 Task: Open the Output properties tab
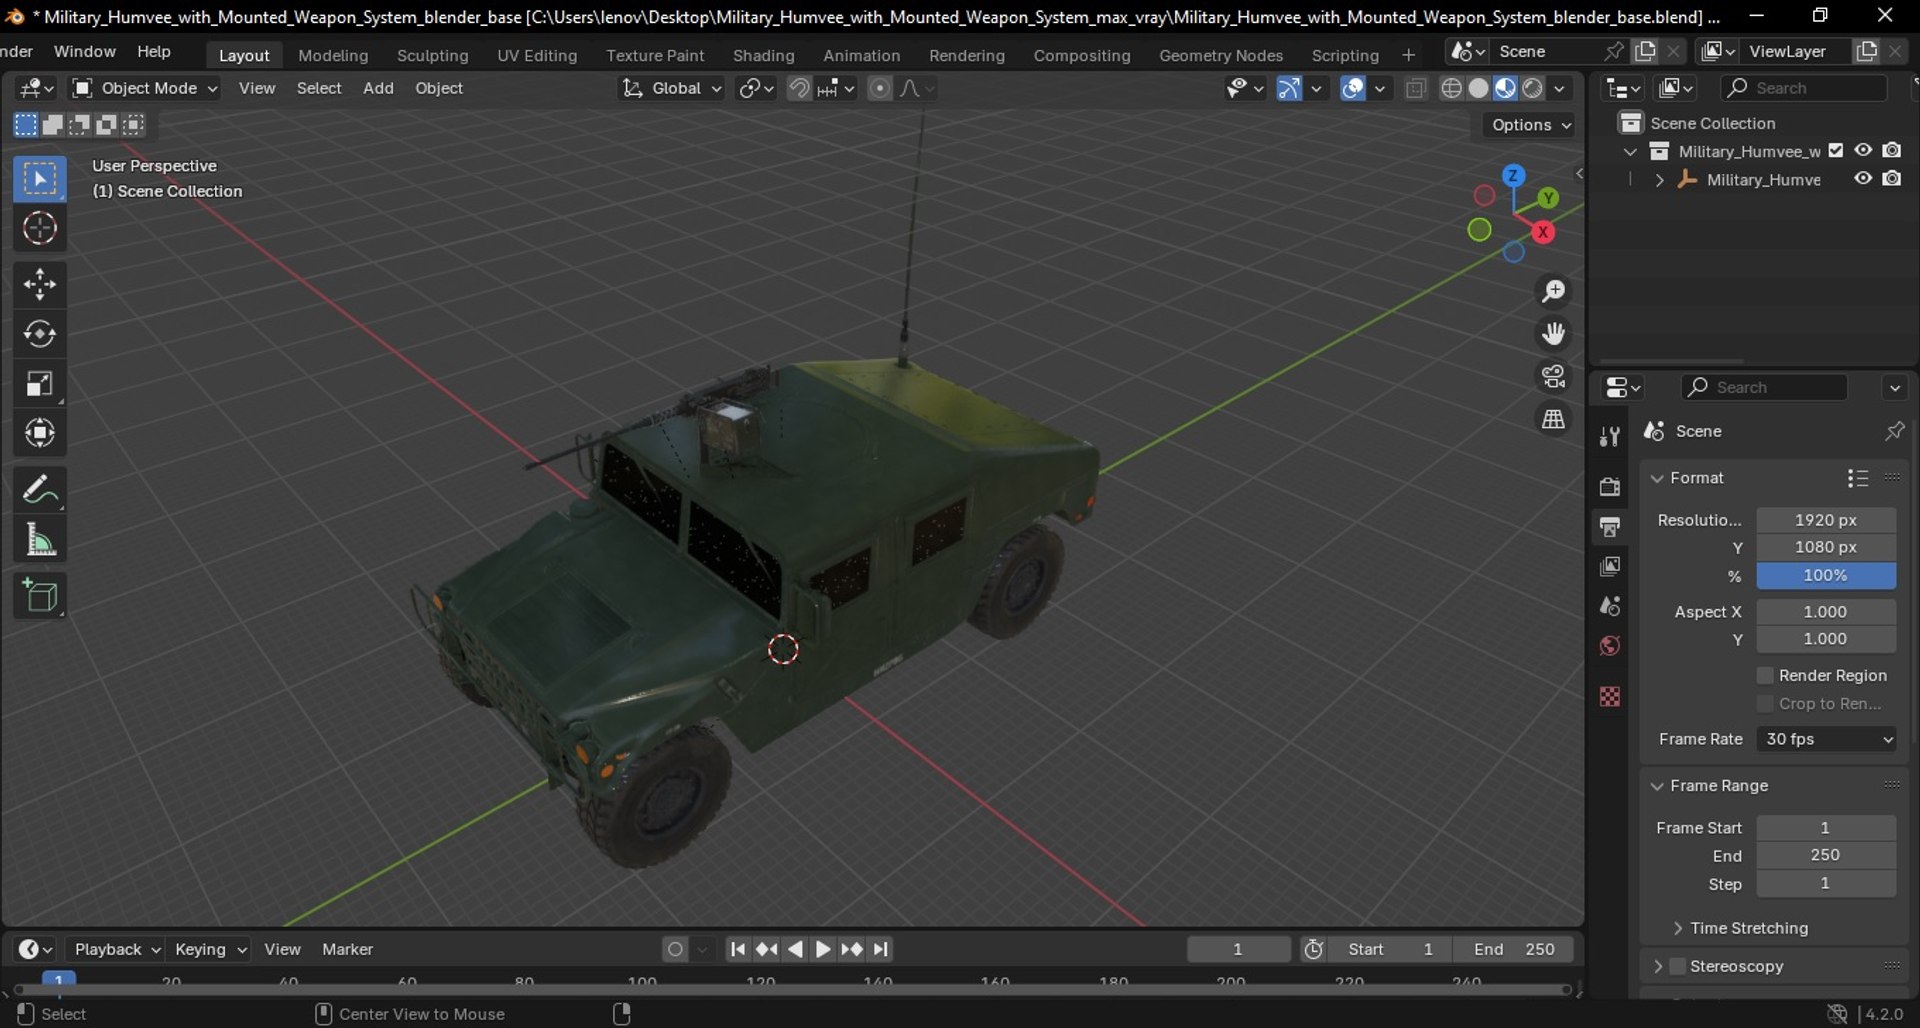pyautogui.click(x=1610, y=527)
